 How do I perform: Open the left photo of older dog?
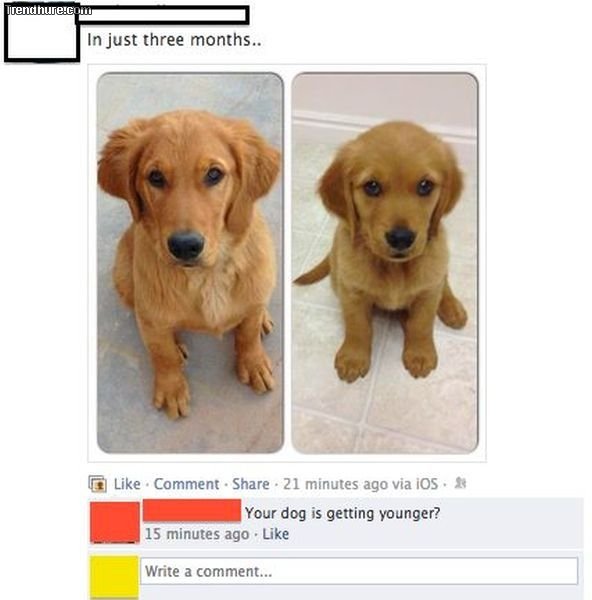190,263
